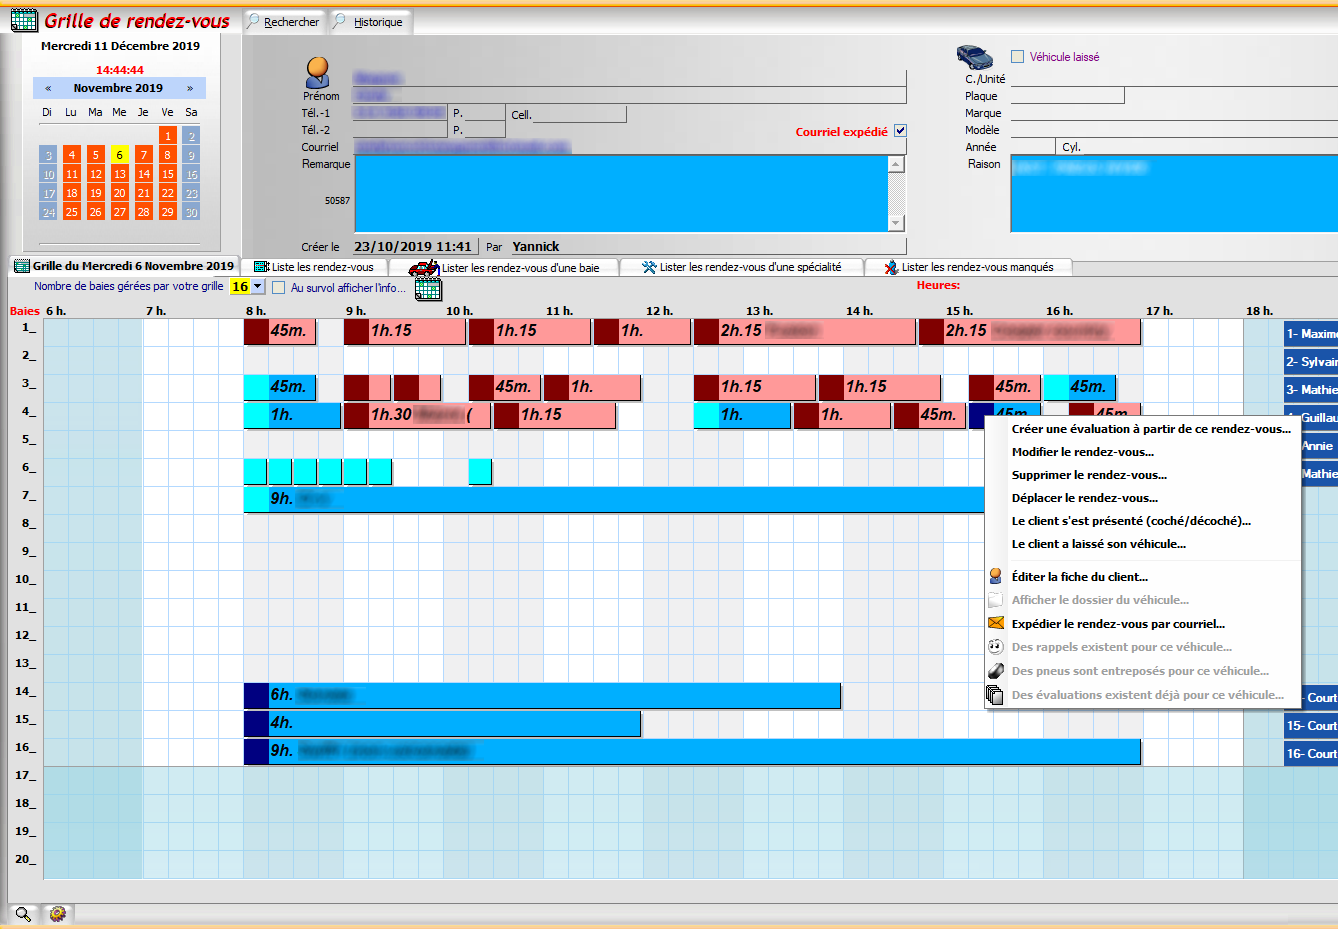1338x929 pixels.
Task: Advance to next month with » arrow
Action: (x=190, y=88)
